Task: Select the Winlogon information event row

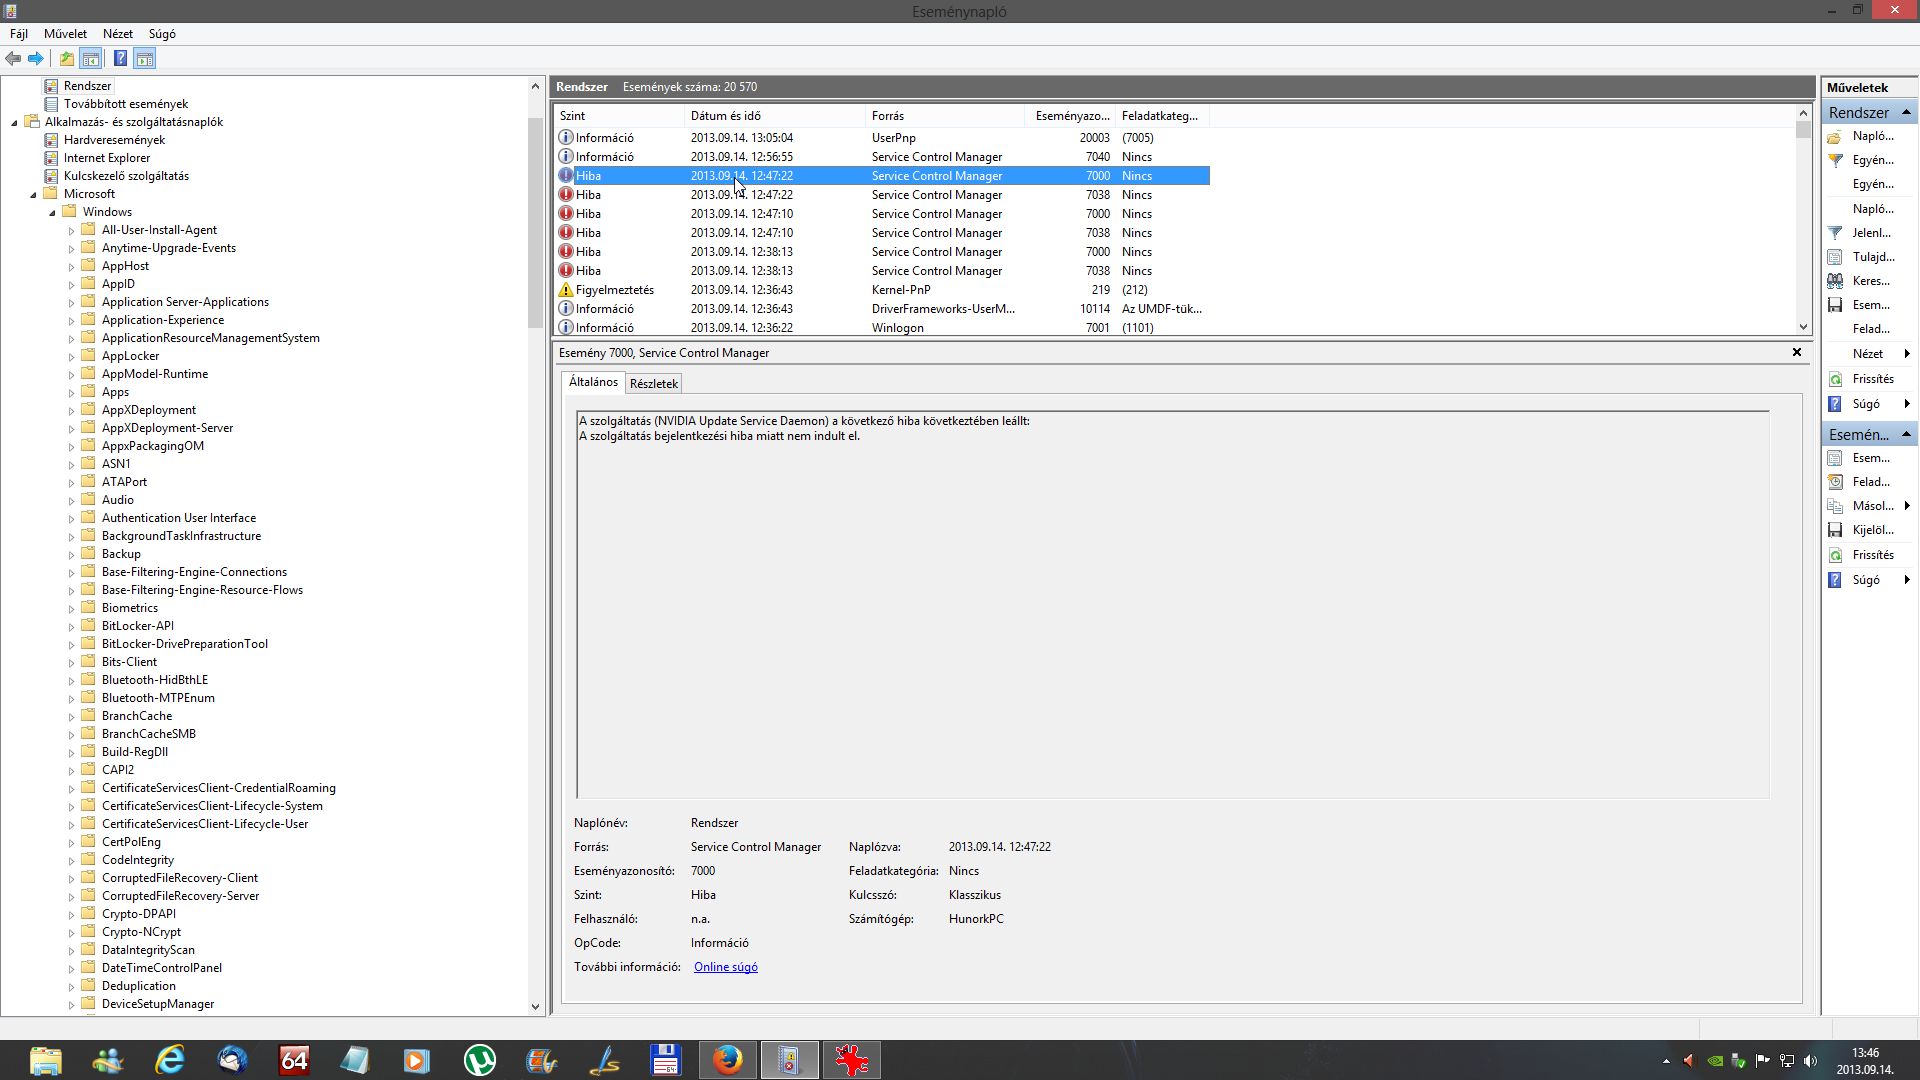Action: 882,328
